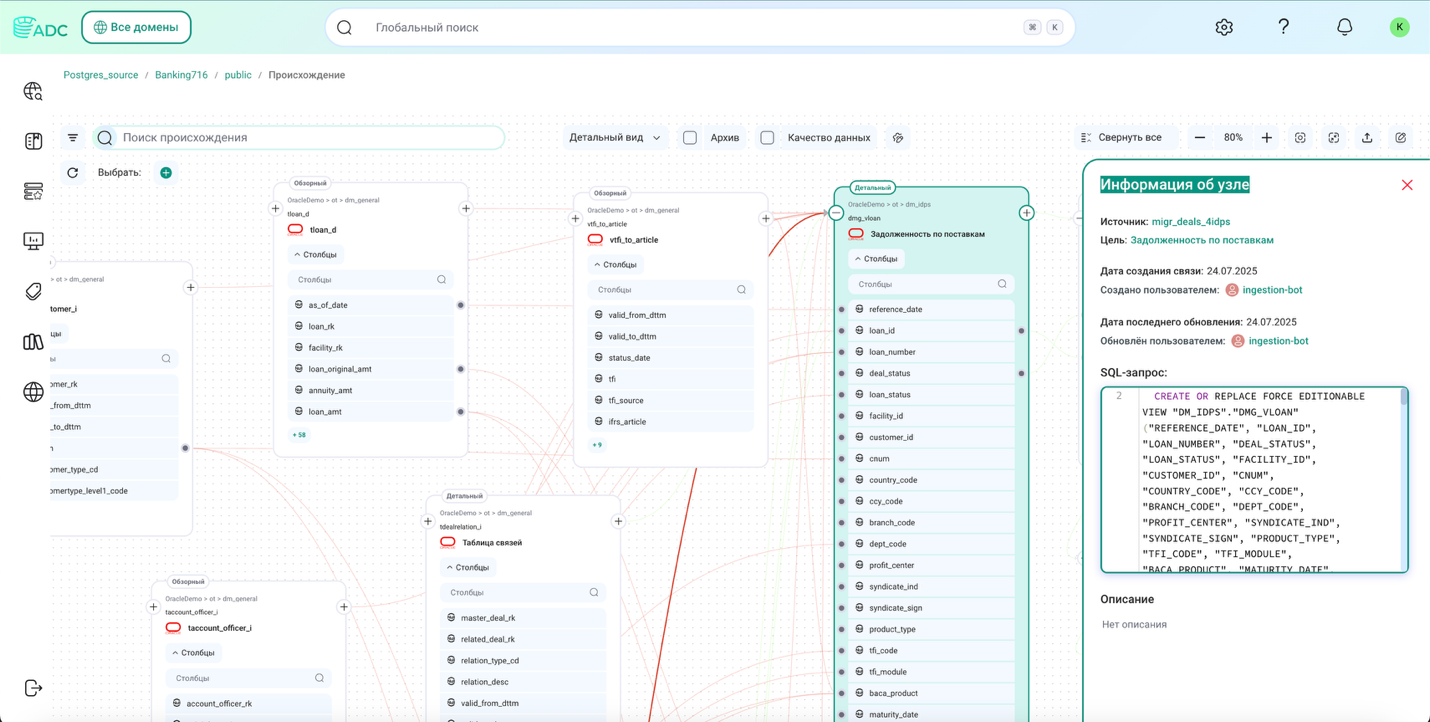Open Postgres_source breadcrumb
Viewport: 1430px width, 722px height.
(x=101, y=75)
